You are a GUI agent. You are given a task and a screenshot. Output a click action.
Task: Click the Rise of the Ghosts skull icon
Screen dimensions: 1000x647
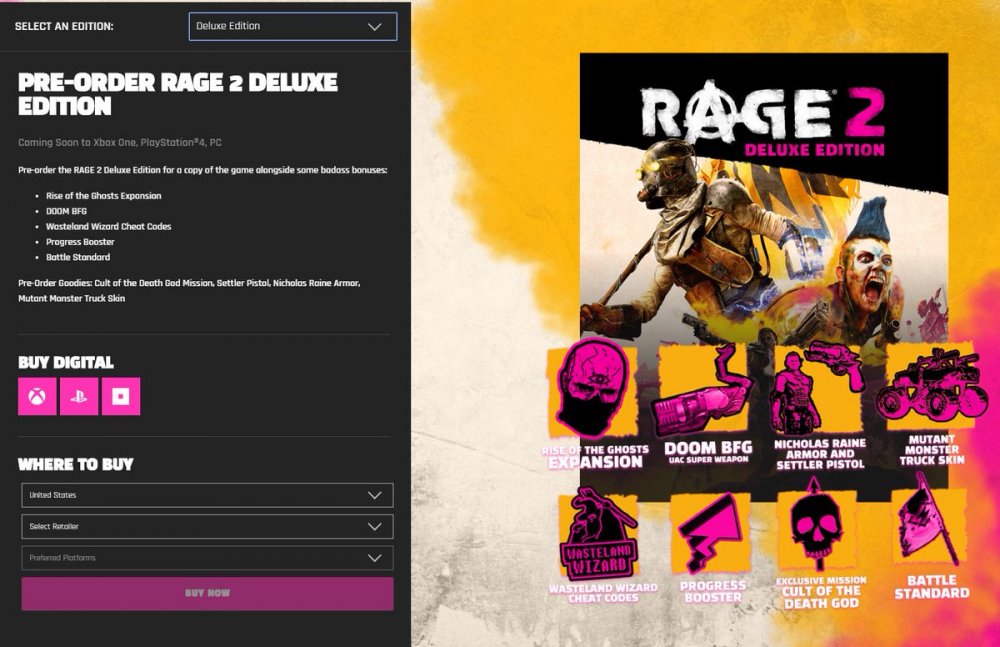[x=594, y=391]
